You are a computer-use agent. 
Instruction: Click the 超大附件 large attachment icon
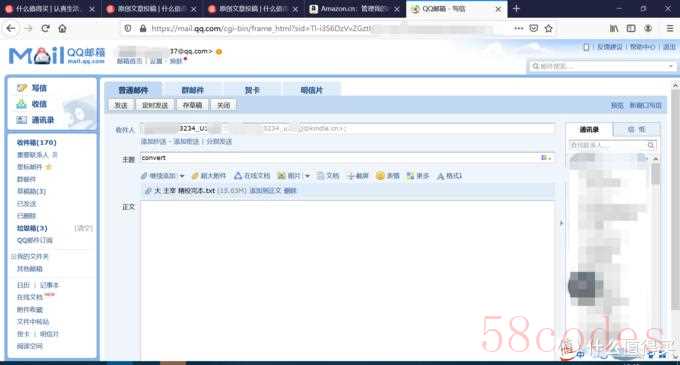195,176
